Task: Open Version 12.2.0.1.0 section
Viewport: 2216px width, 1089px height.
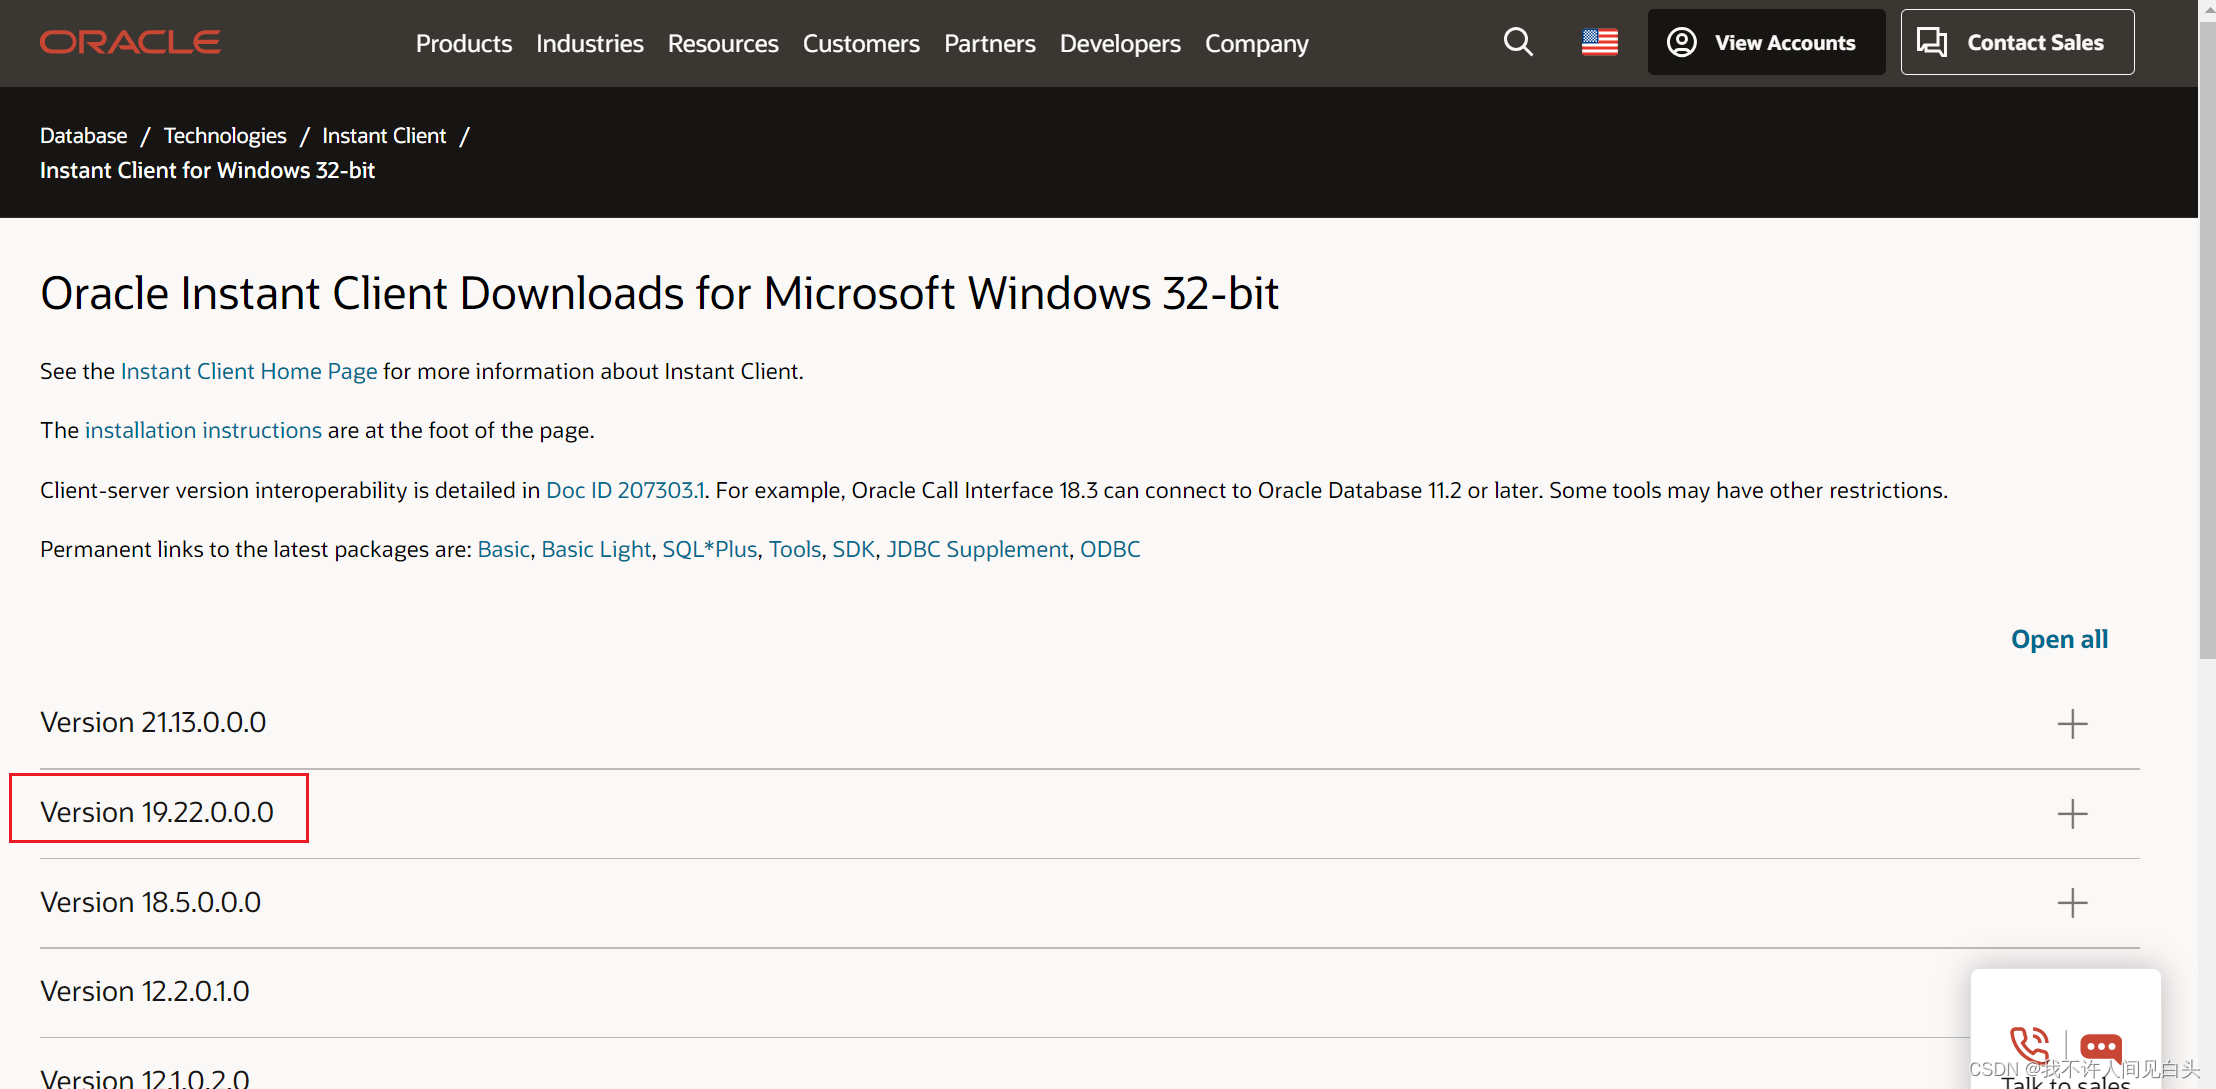Action: click(145, 991)
